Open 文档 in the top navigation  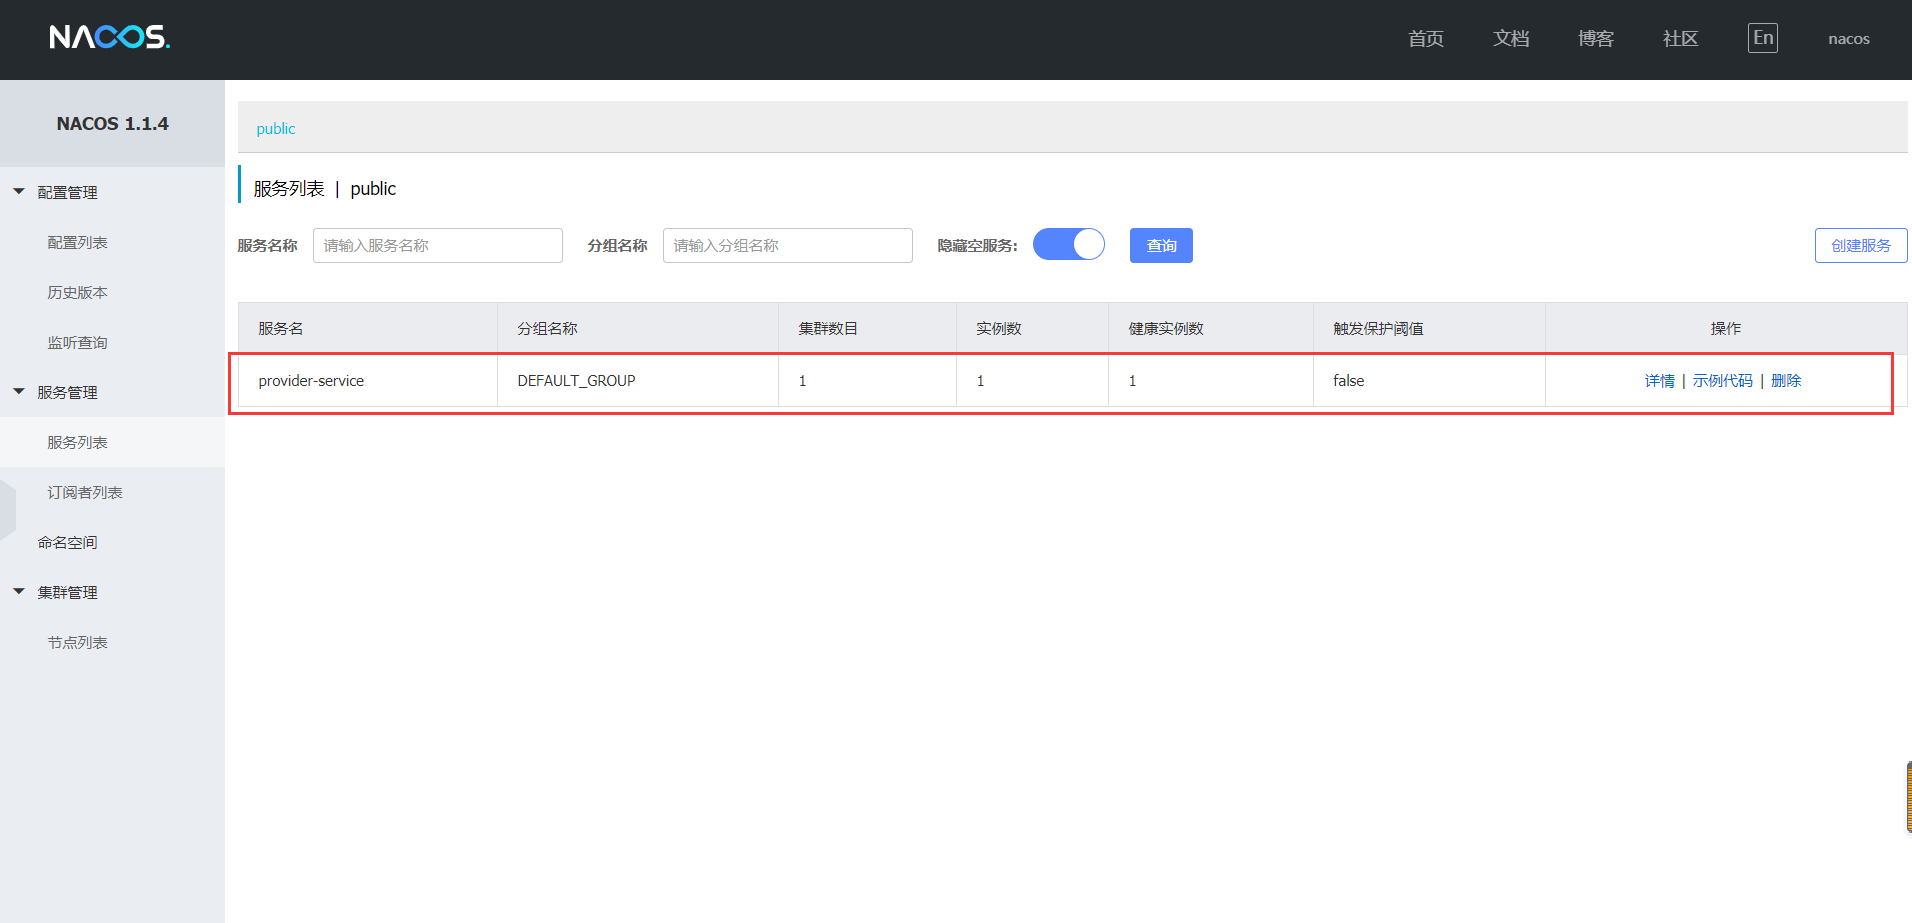tap(1511, 38)
